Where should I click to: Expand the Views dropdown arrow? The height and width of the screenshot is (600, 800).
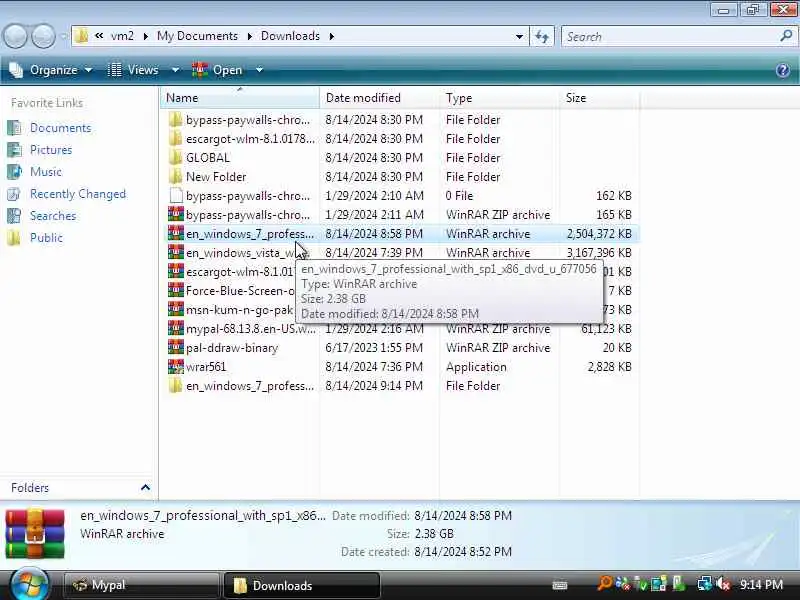point(175,70)
